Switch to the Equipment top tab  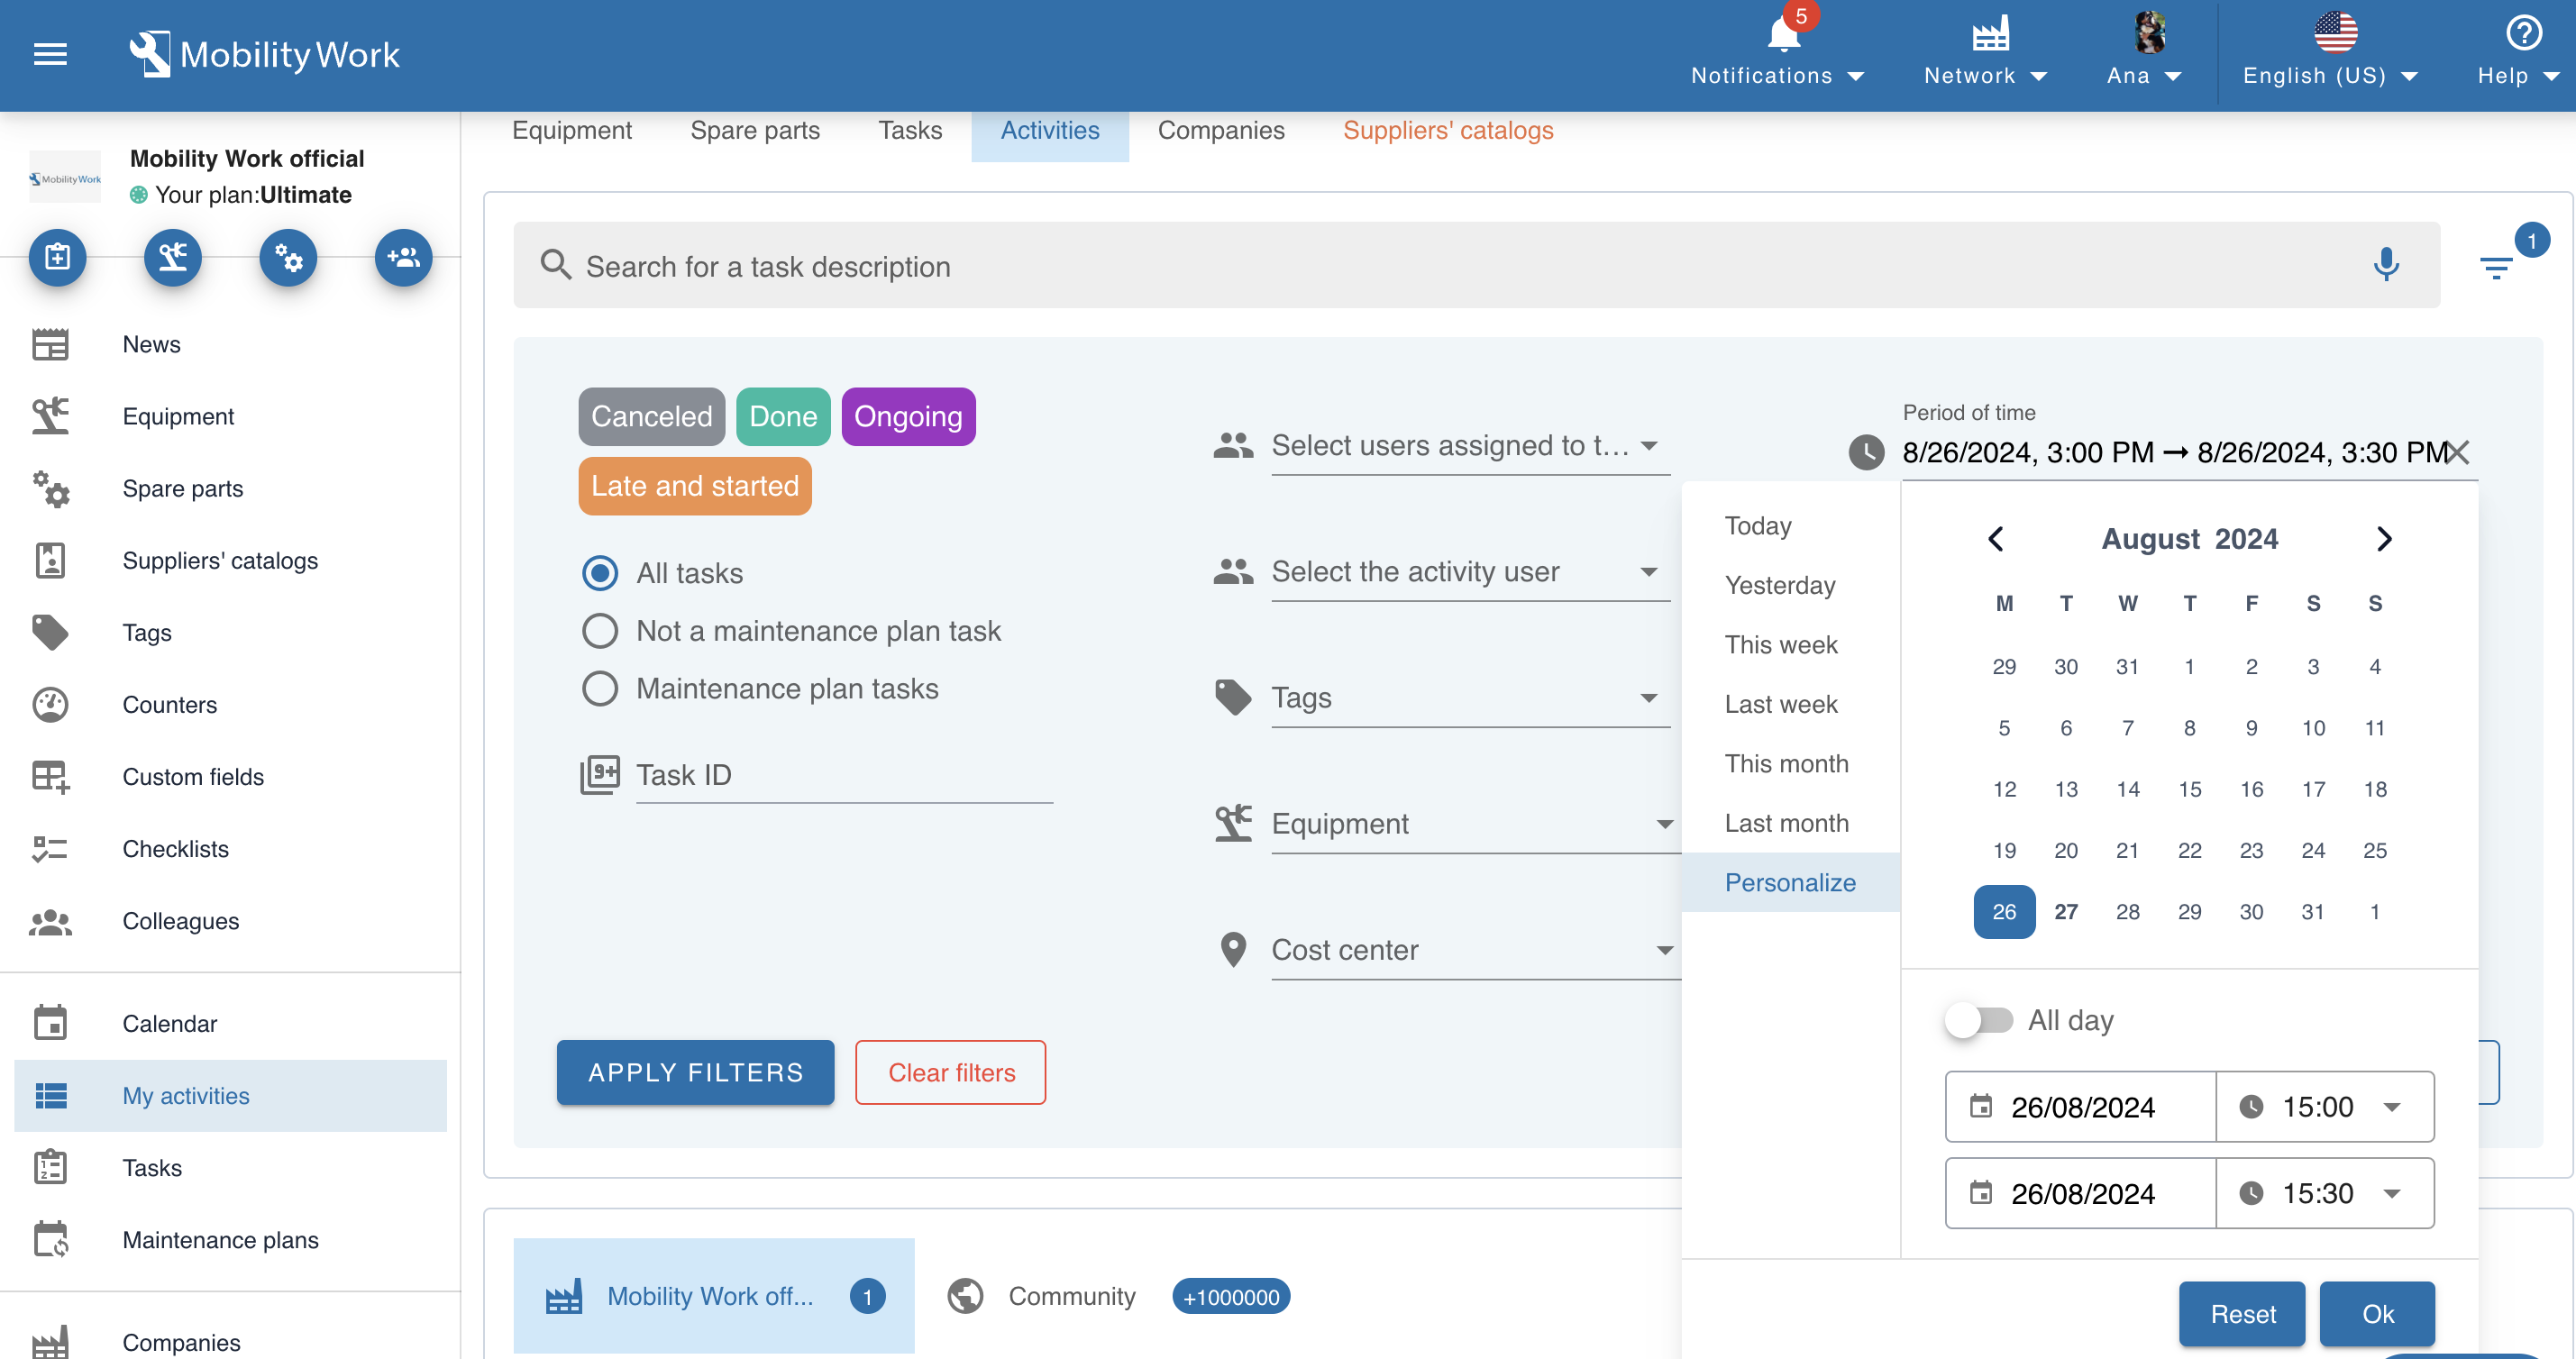coord(572,130)
